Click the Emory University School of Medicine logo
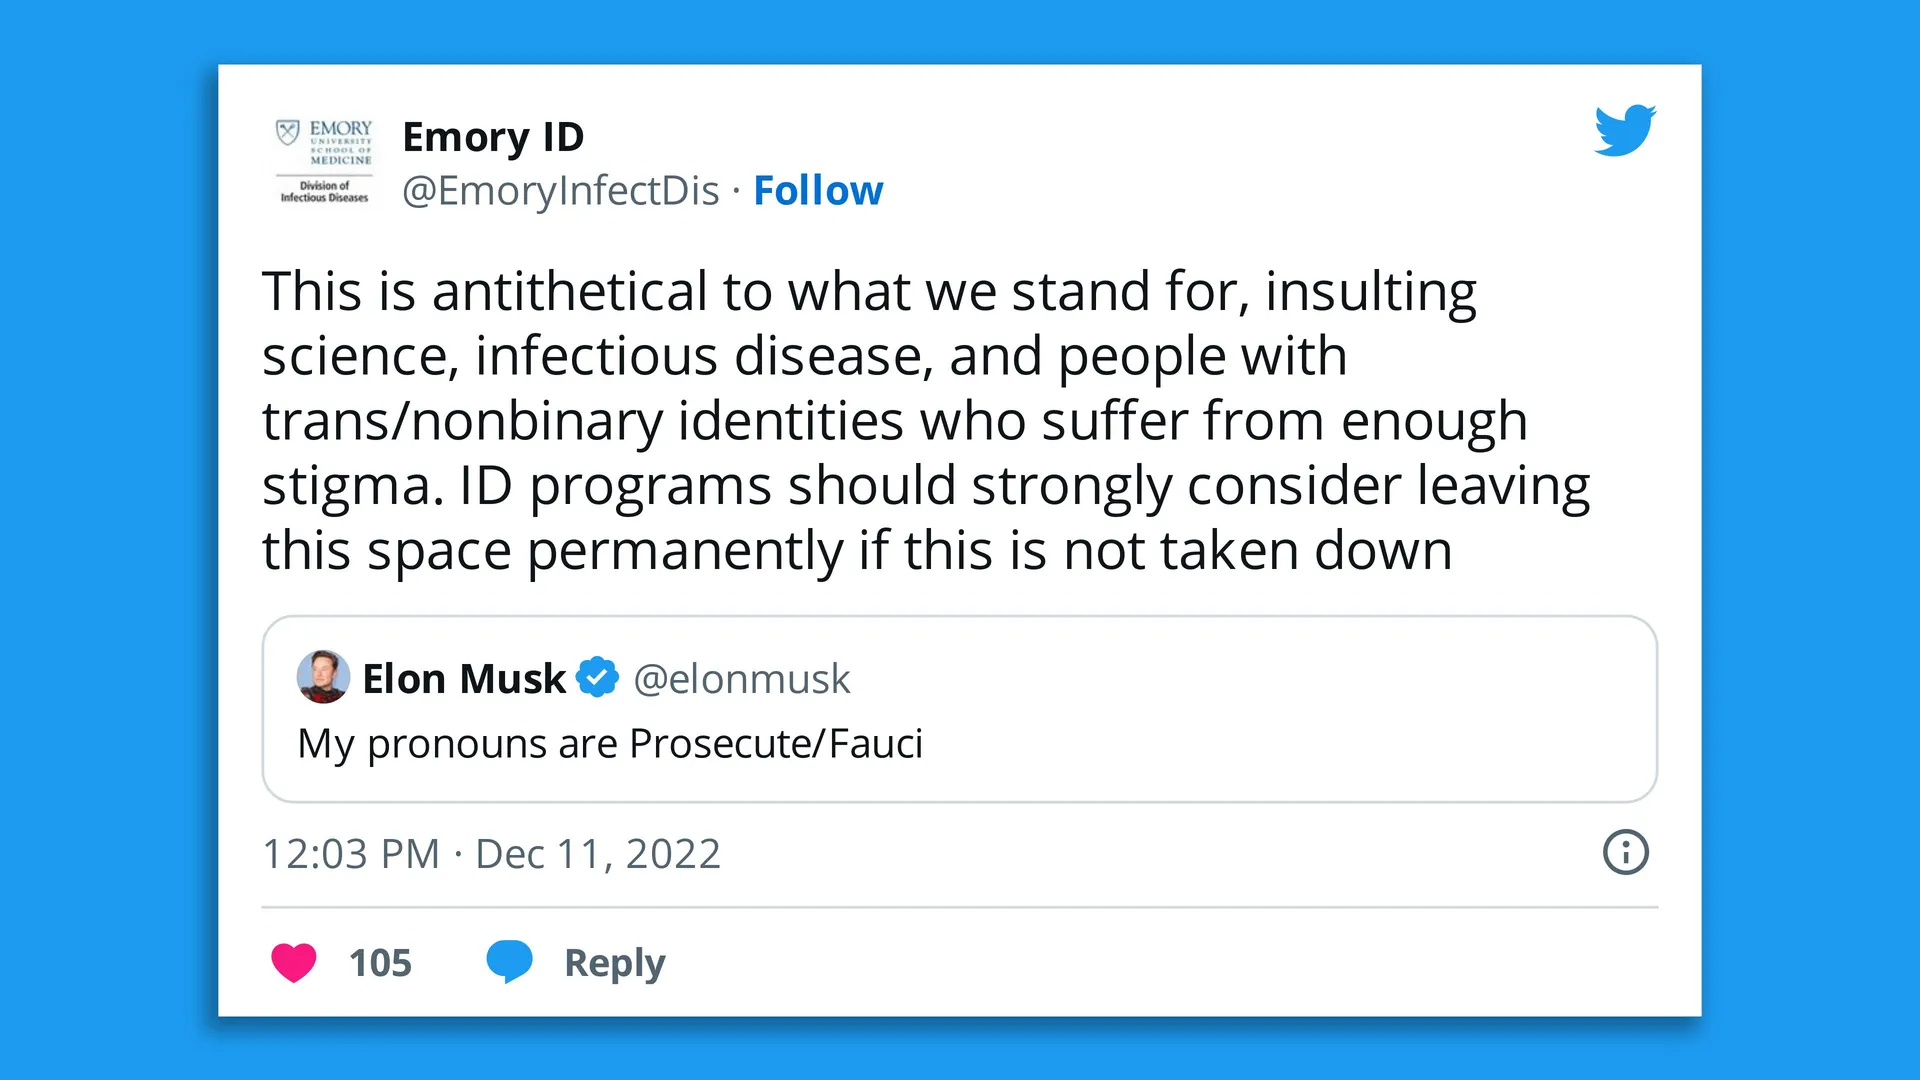1920x1080 pixels. tap(324, 162)
